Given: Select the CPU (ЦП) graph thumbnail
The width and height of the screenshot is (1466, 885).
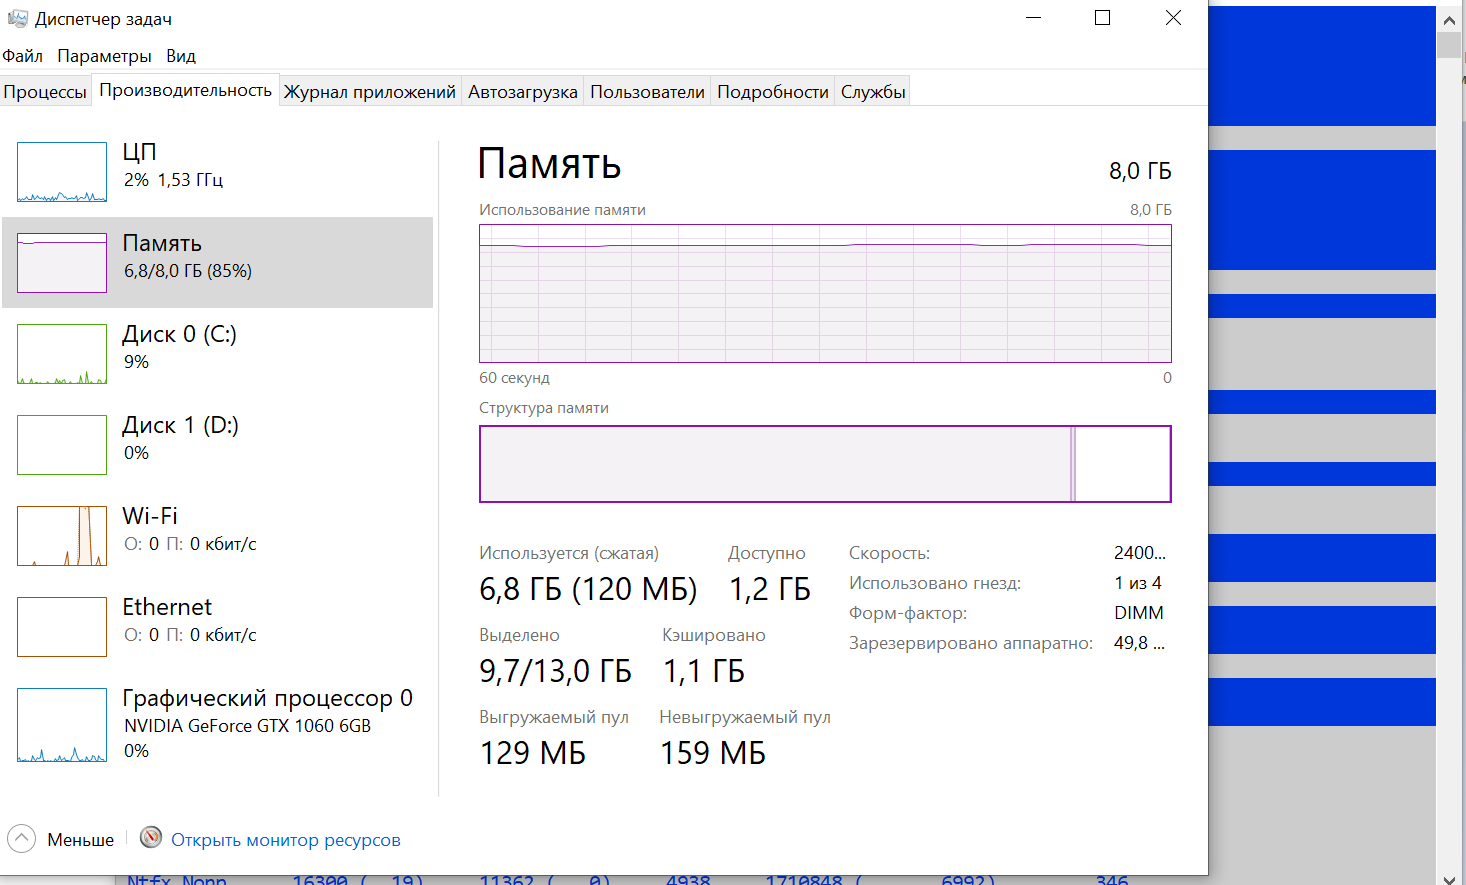Looking at the screenshot, I should click(62, 172).
